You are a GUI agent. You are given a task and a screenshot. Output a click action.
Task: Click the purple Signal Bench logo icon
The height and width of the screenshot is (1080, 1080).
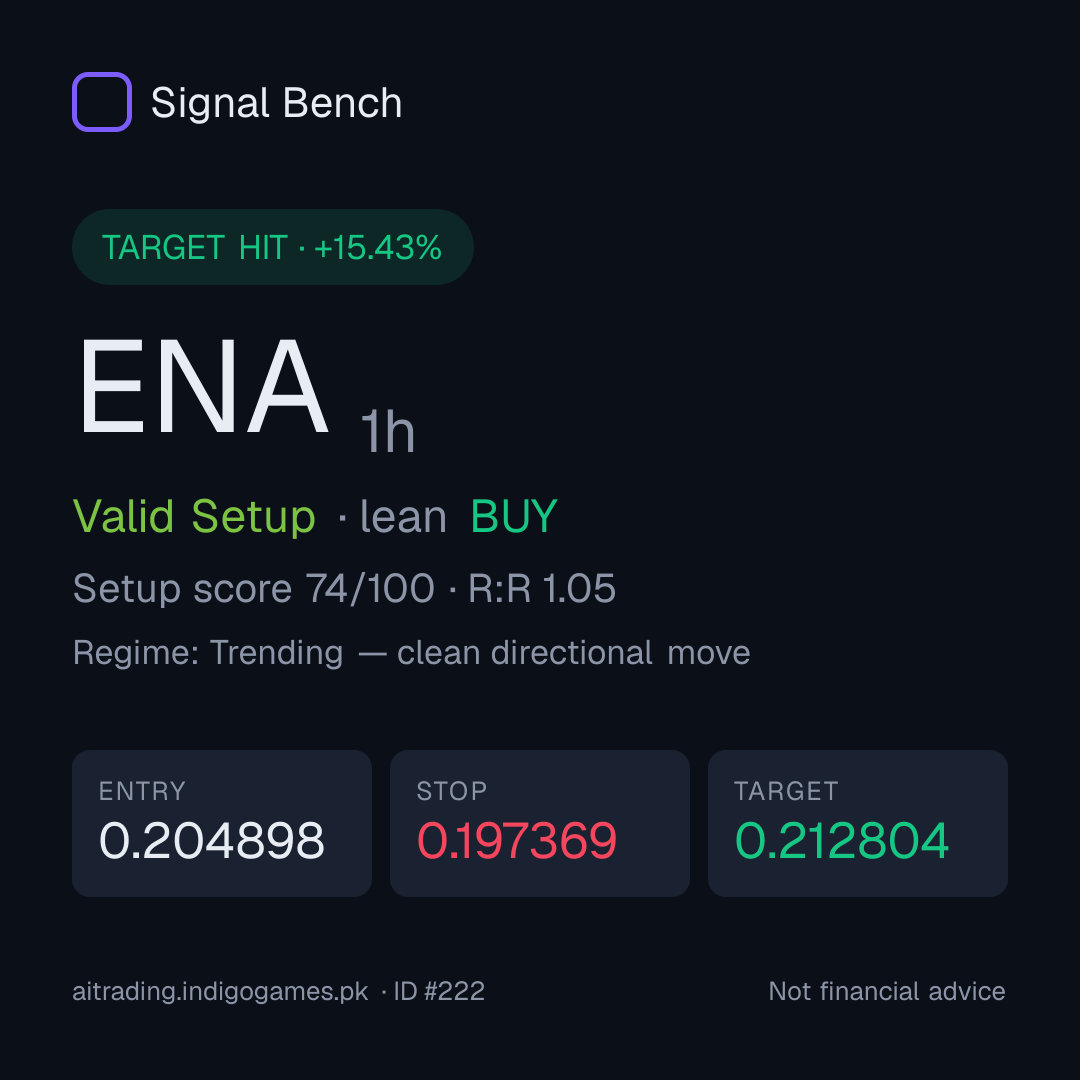click(x=102, y=102)
